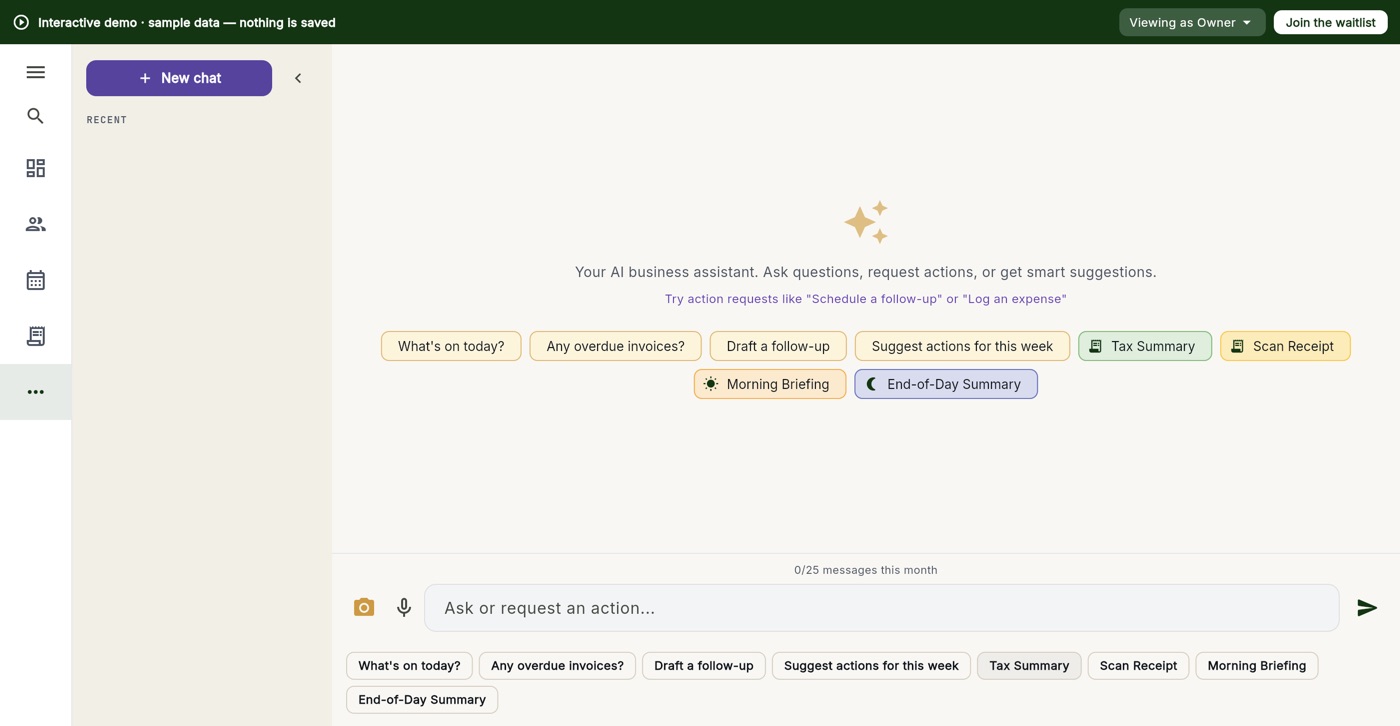Click bottom Tax Summary quick reply
The height and width of the screenshot is (726, 1400).
tap(1029, 666)
